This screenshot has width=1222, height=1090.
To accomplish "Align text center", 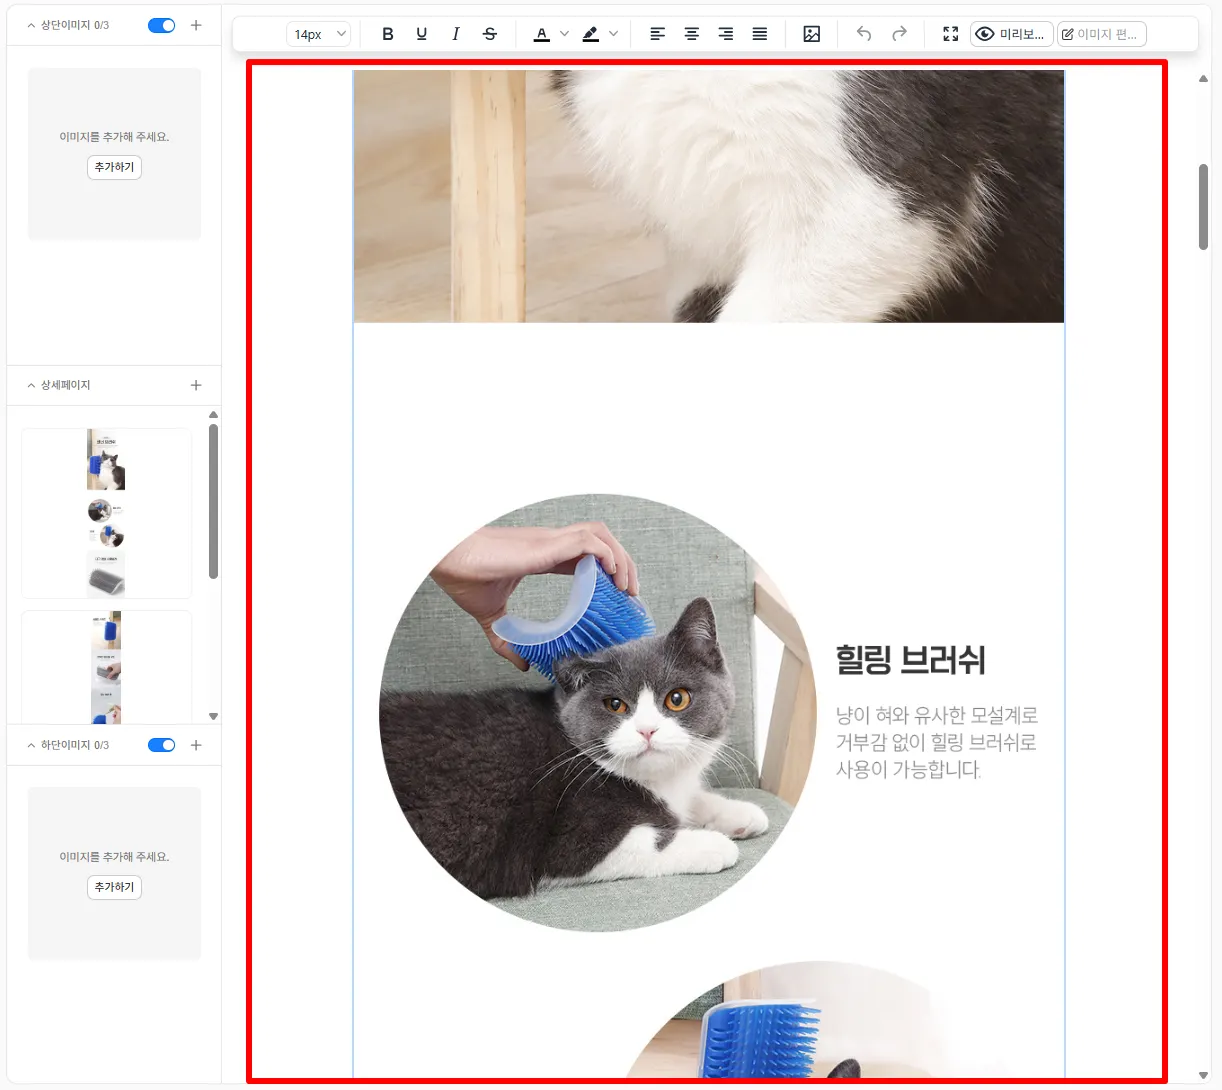I will 691,34.
